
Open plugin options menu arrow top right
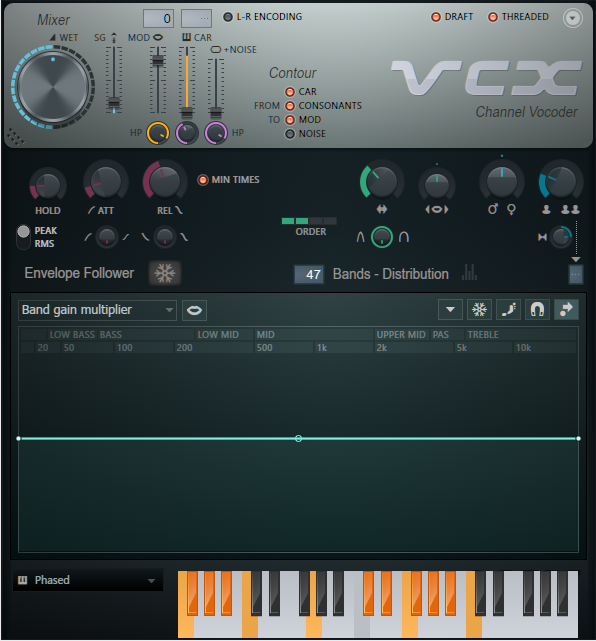572,18
